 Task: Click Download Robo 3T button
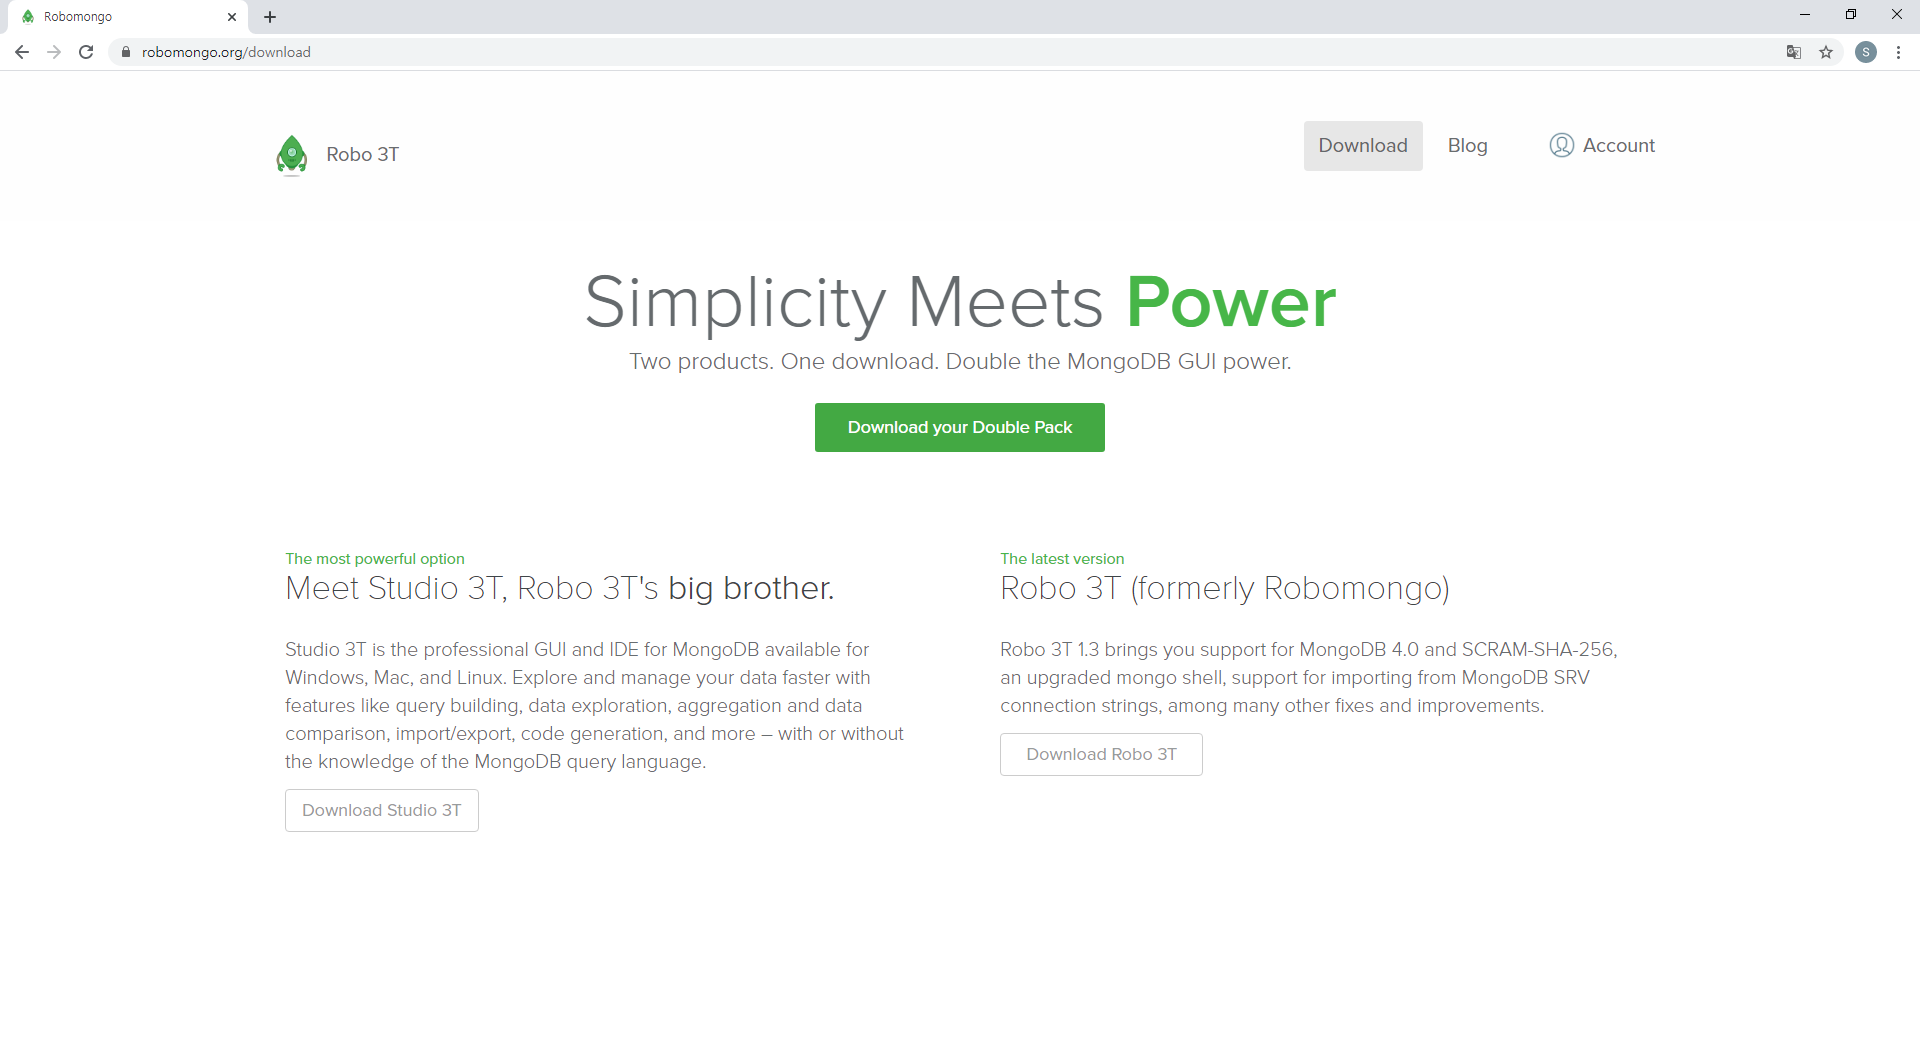[1101, 754]
